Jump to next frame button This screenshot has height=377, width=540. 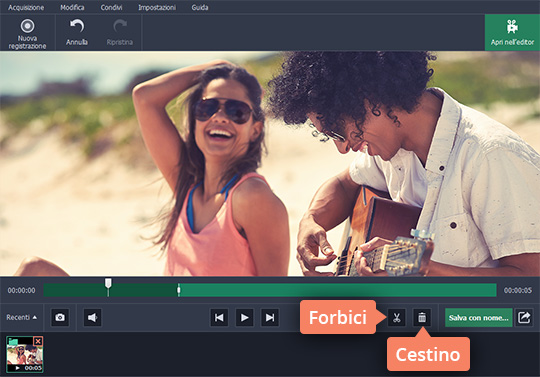tap(270, 317)
